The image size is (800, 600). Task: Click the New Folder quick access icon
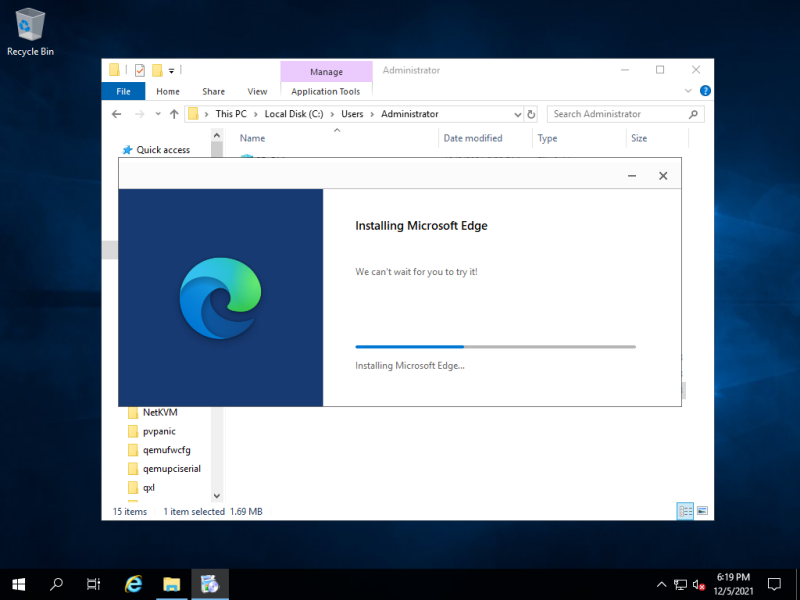click(158, 70)
